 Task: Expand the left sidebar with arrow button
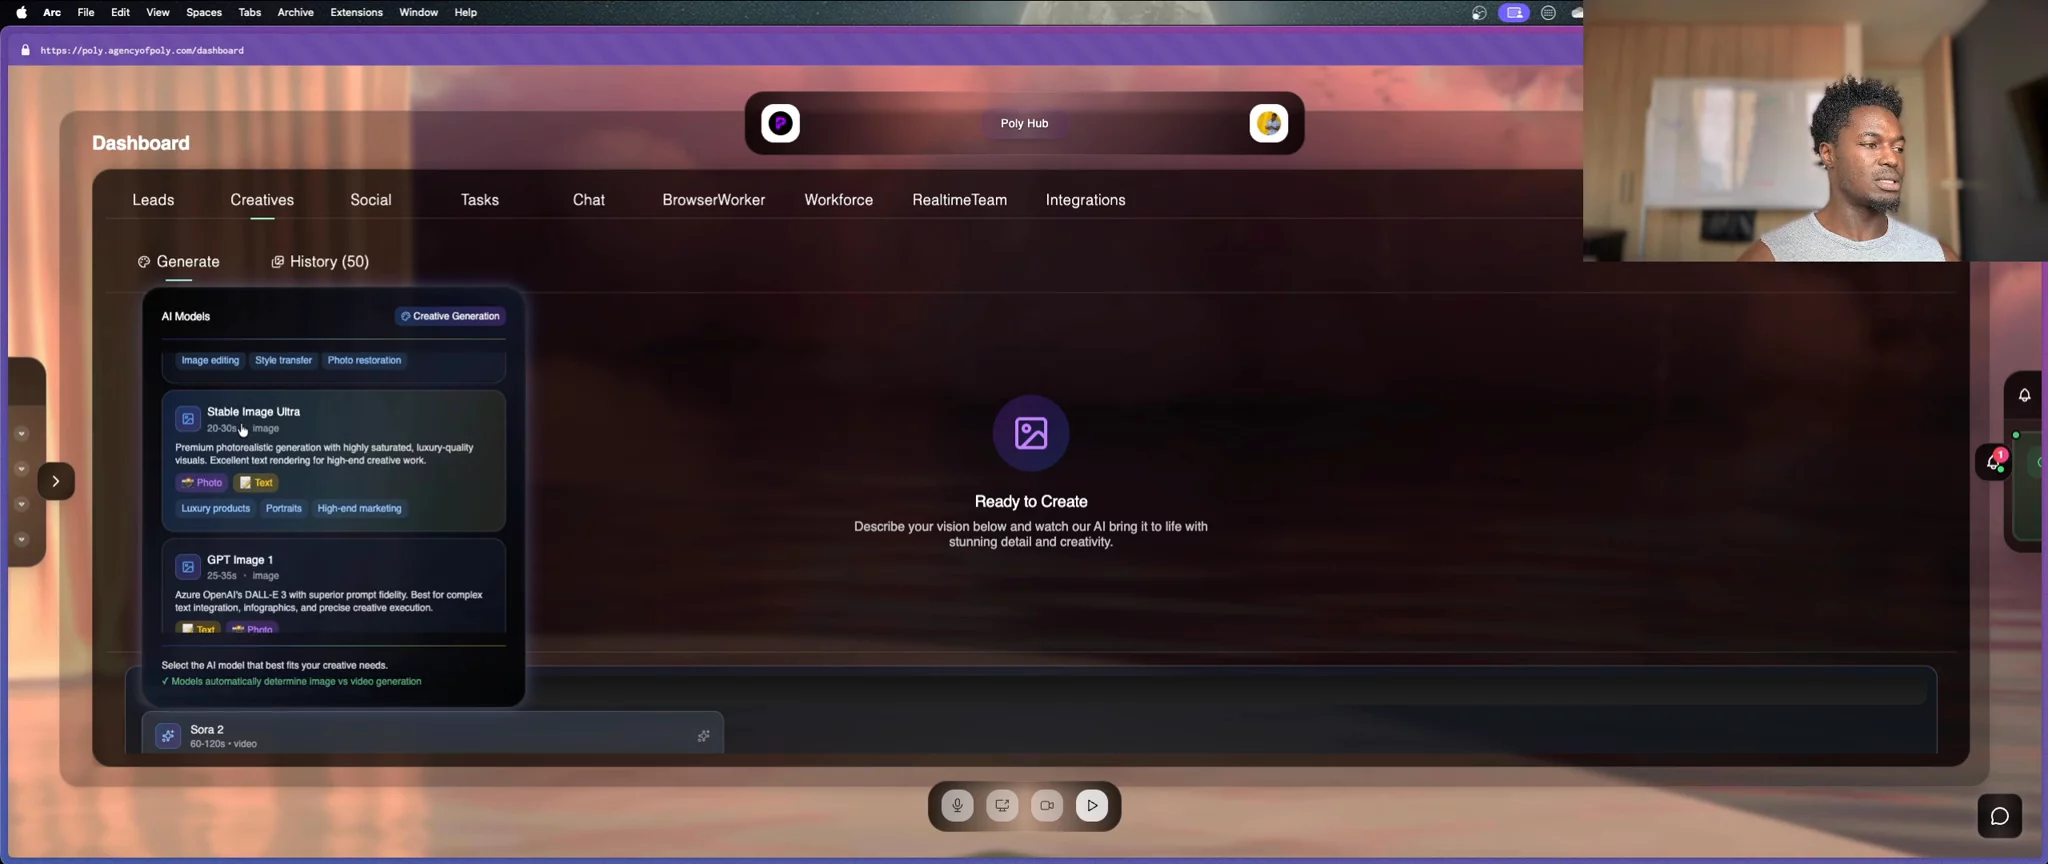(x=56, y=482)
